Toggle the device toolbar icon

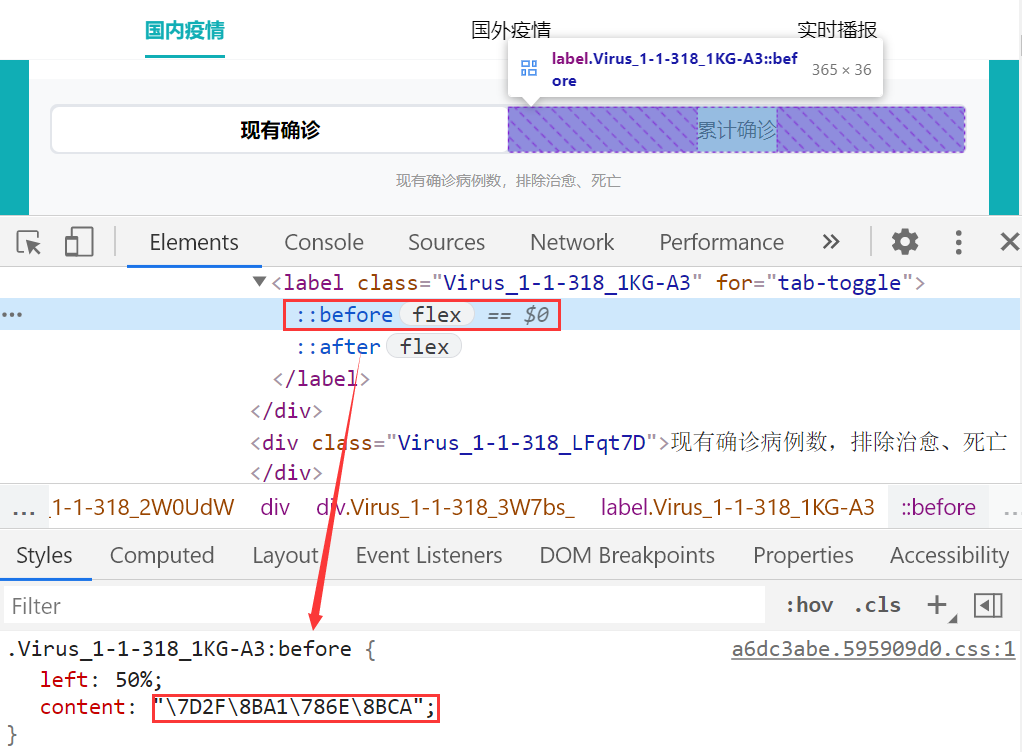79,242
